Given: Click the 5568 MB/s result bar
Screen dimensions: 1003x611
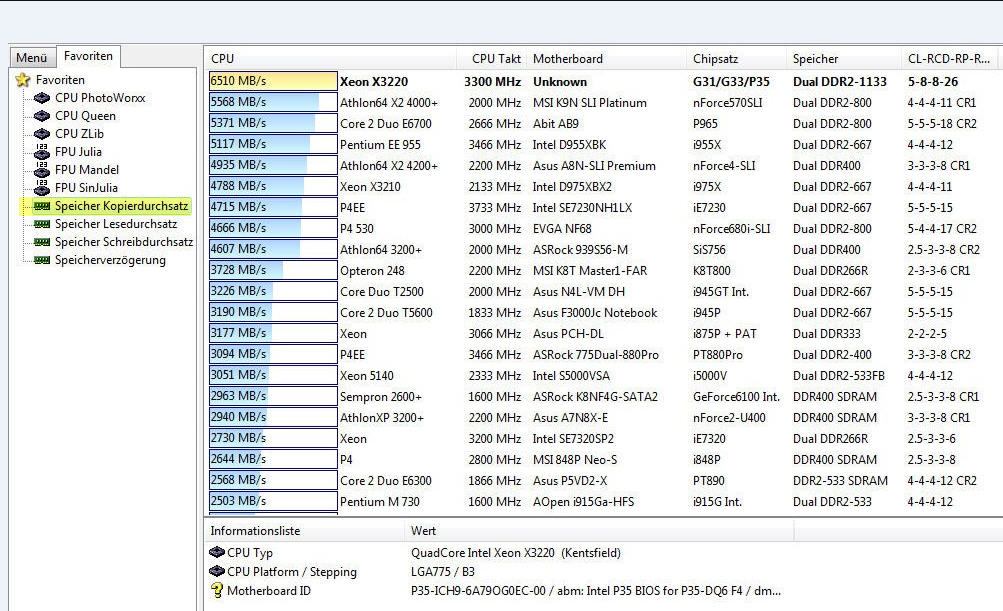Looking at the screenshot, I should pyautogui.click(x=273, y=102).
